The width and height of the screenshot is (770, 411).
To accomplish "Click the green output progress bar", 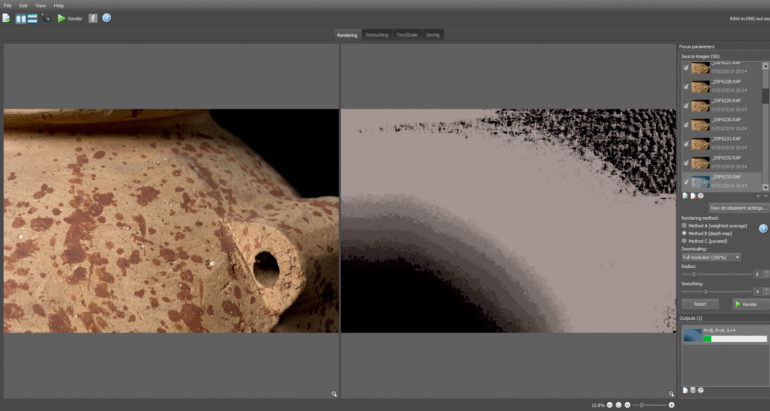I will [708, 339].
